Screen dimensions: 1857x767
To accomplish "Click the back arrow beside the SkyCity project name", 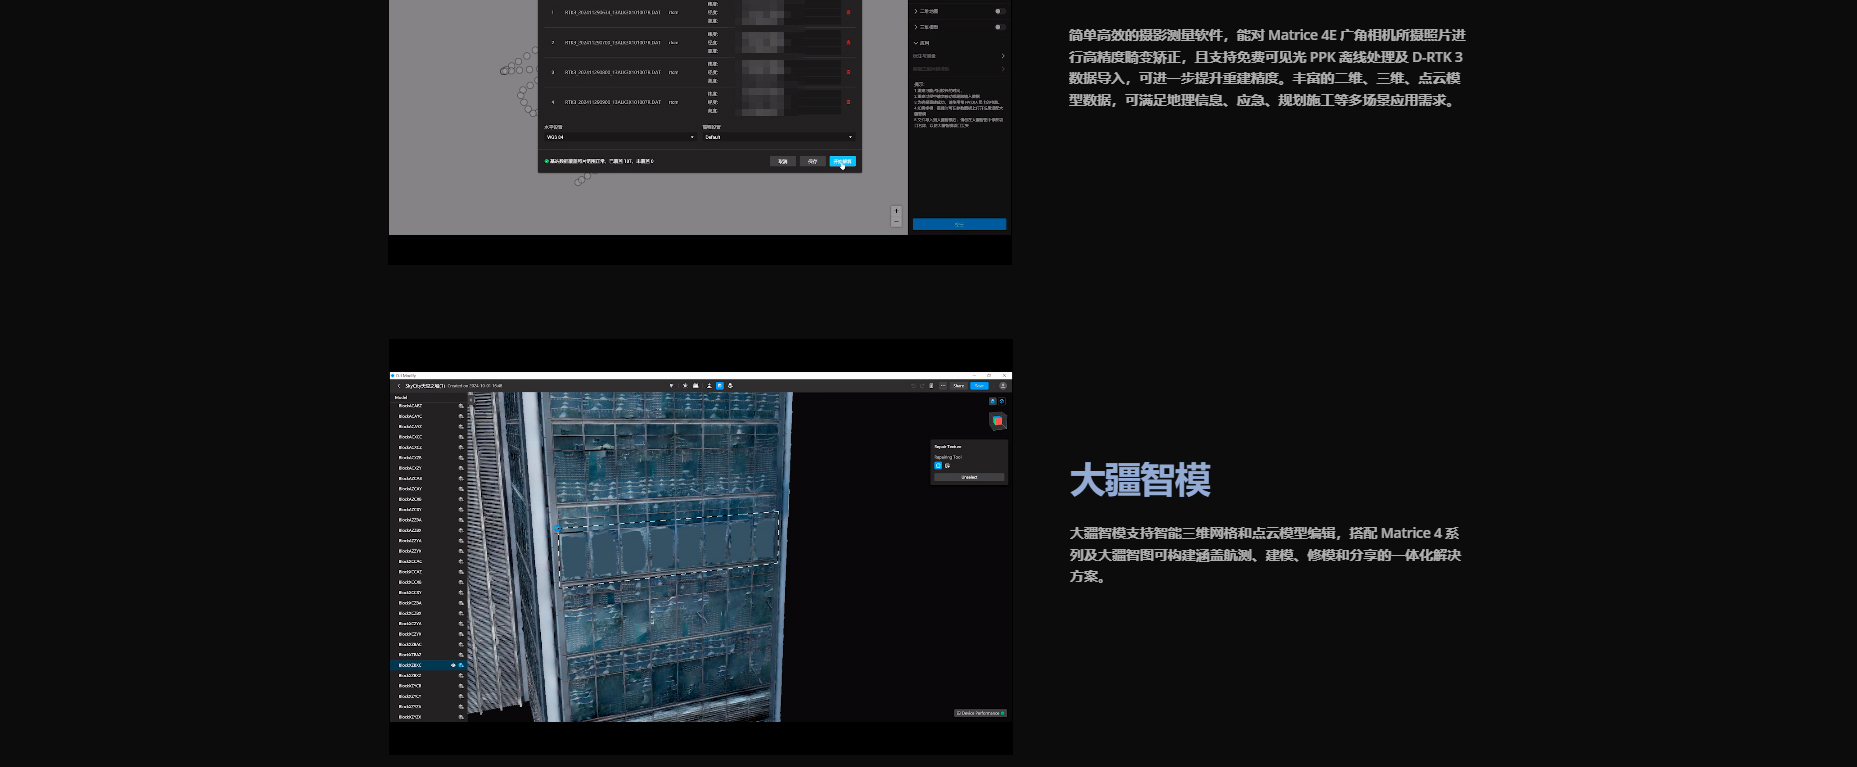I will pos(398,385).
